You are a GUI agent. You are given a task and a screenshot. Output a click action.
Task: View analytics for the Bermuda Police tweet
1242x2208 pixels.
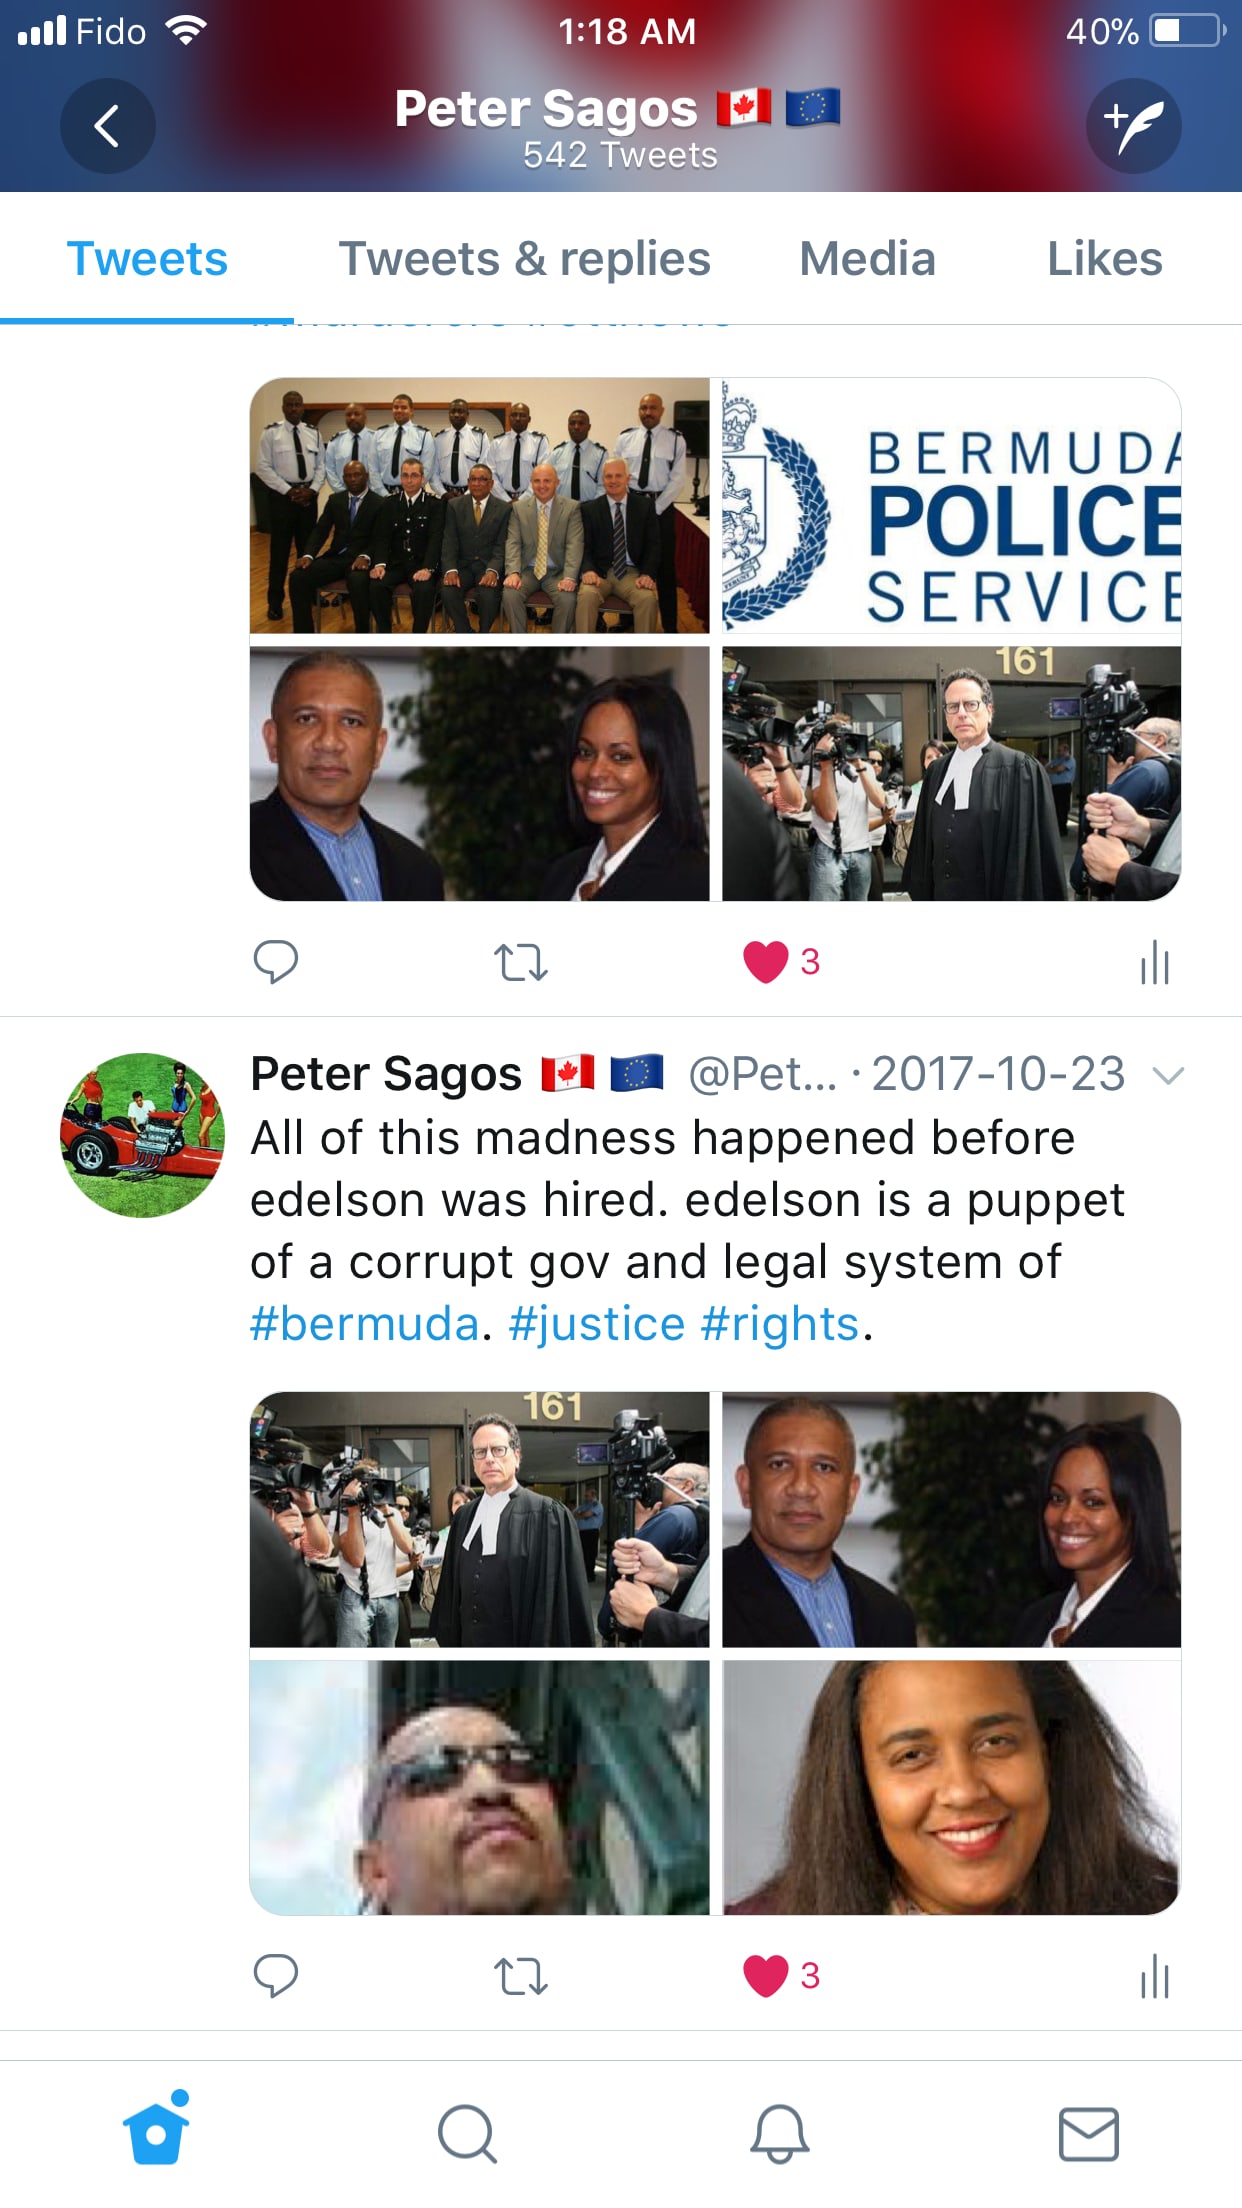point(1155,962)
